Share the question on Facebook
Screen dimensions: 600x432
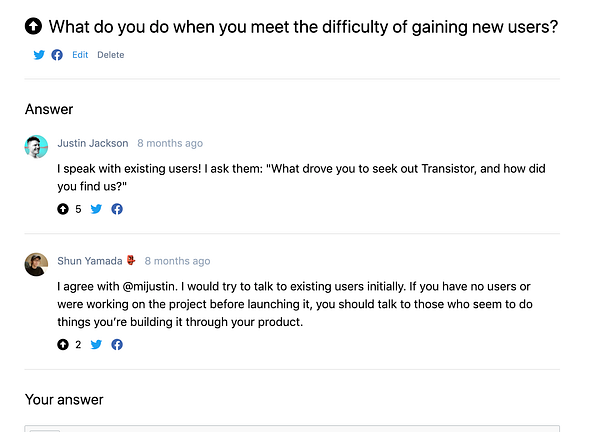click(57, 55)
